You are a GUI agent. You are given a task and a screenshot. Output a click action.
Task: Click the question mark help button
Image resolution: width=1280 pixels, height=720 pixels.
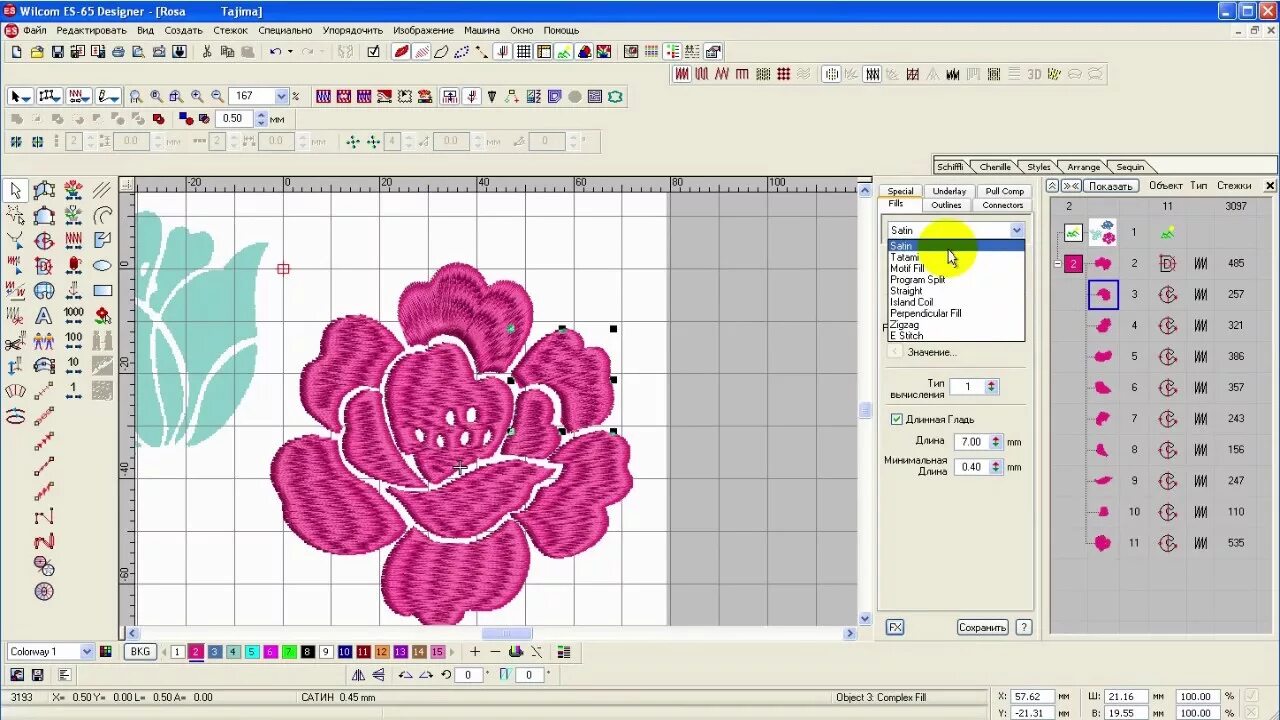coord(1023,628)
